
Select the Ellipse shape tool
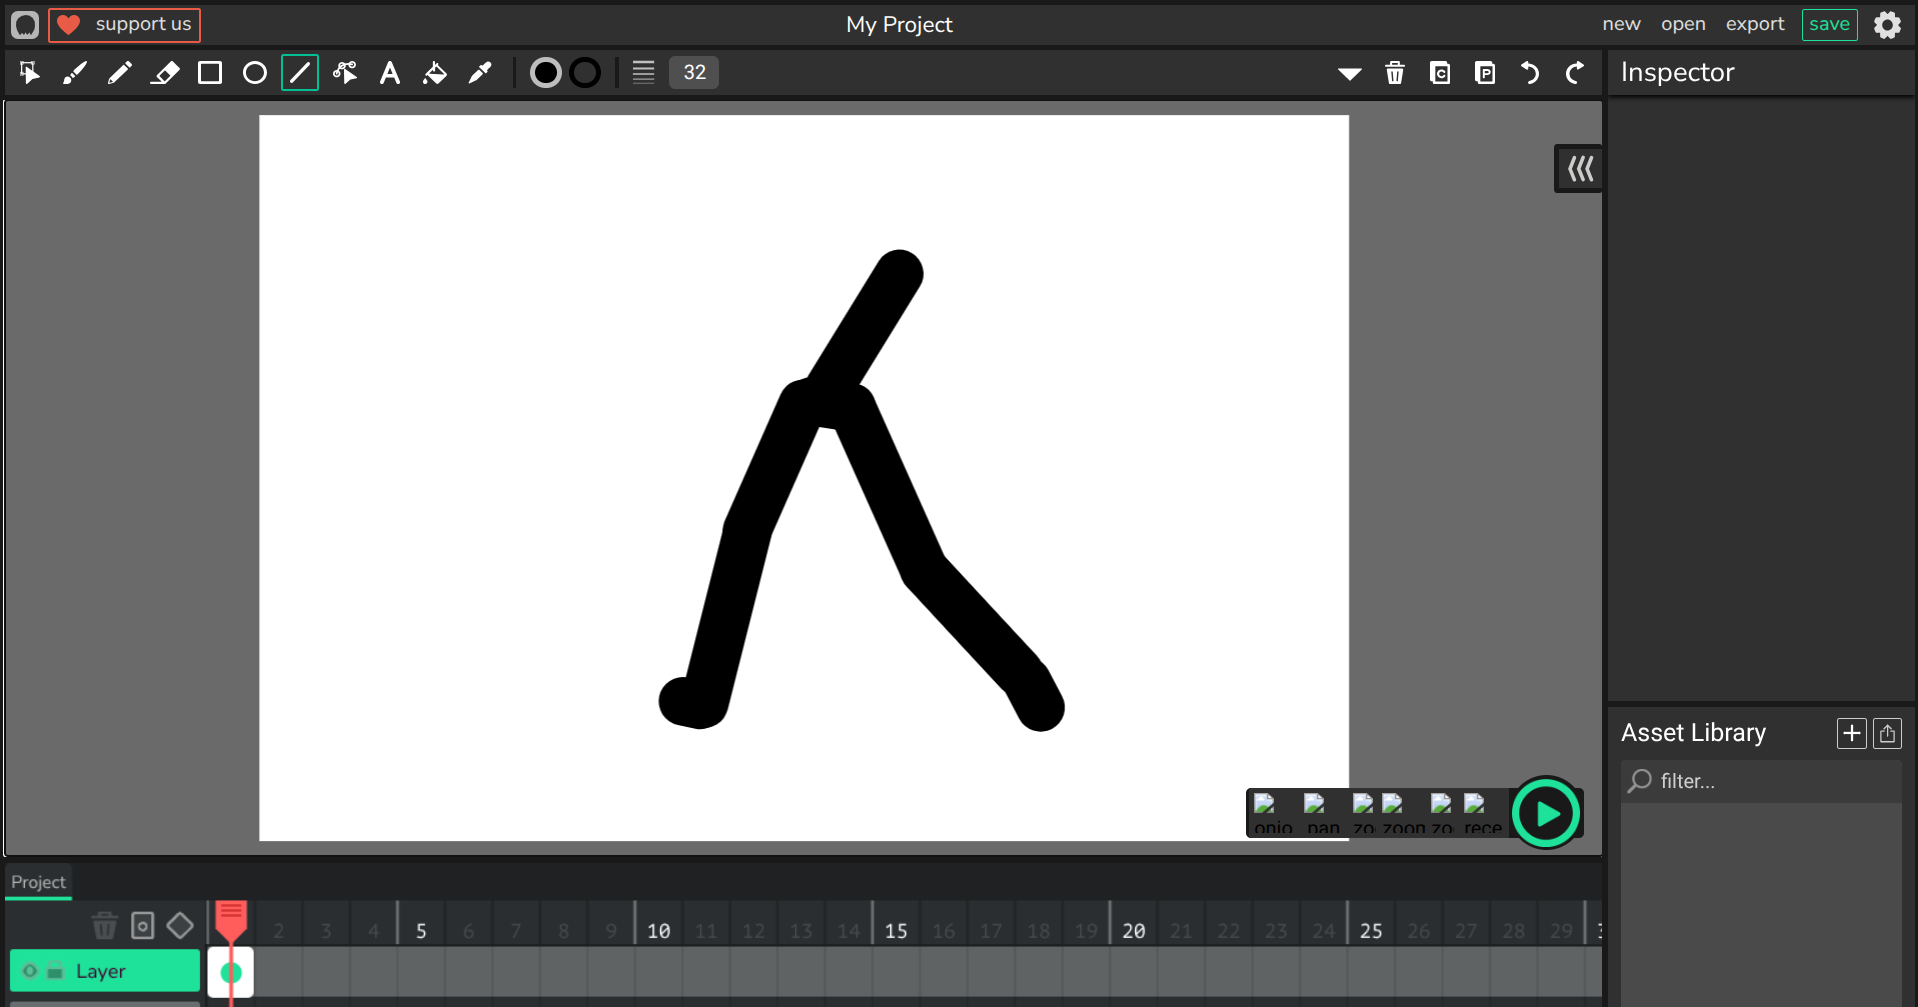(x=255, y=73)
